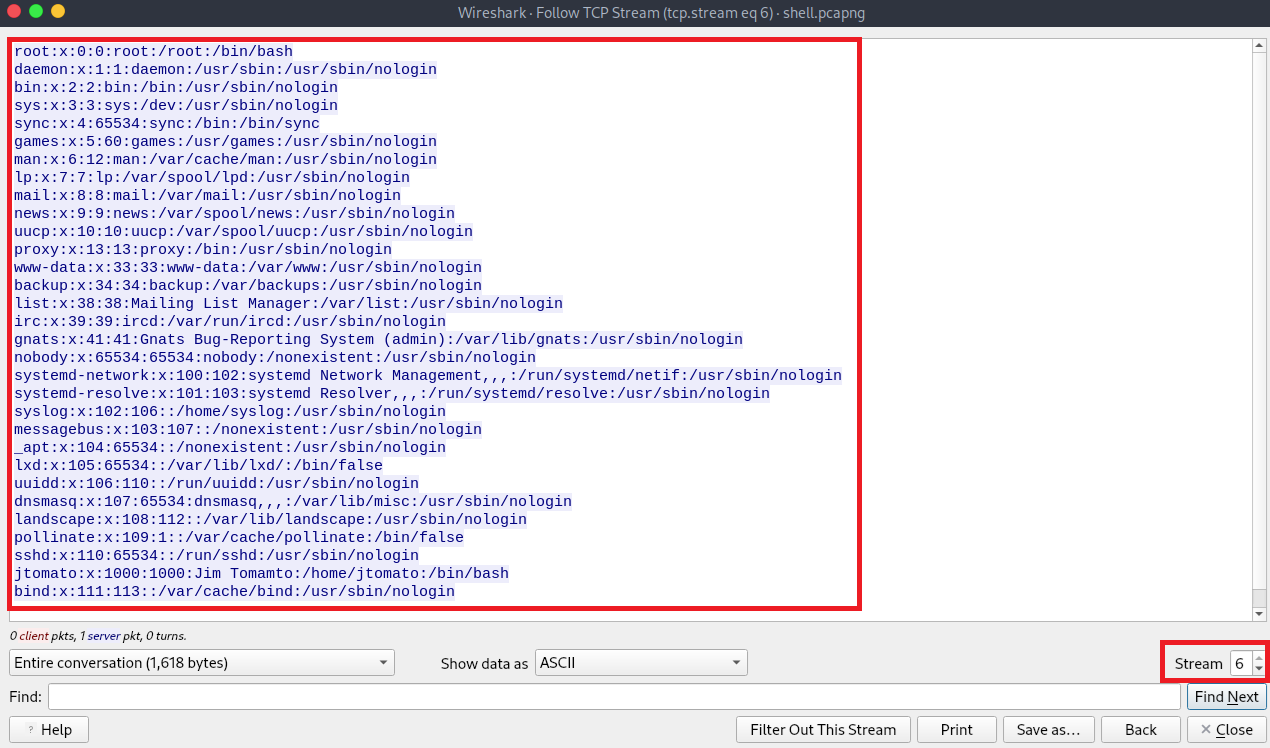1270x748 pixels.
Task: Select the lp:x:7:7 line
Action: pyautogui.click(x=212, y=177)
